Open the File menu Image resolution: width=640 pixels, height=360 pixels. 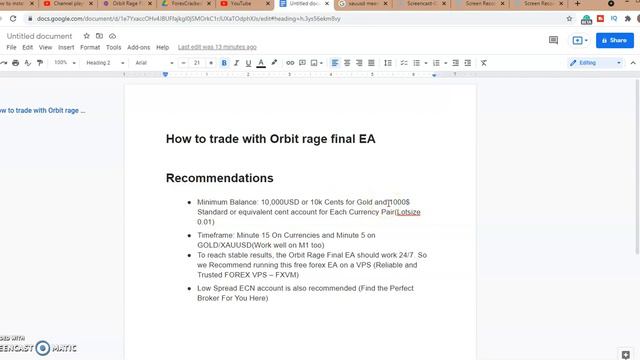(11, 47)
